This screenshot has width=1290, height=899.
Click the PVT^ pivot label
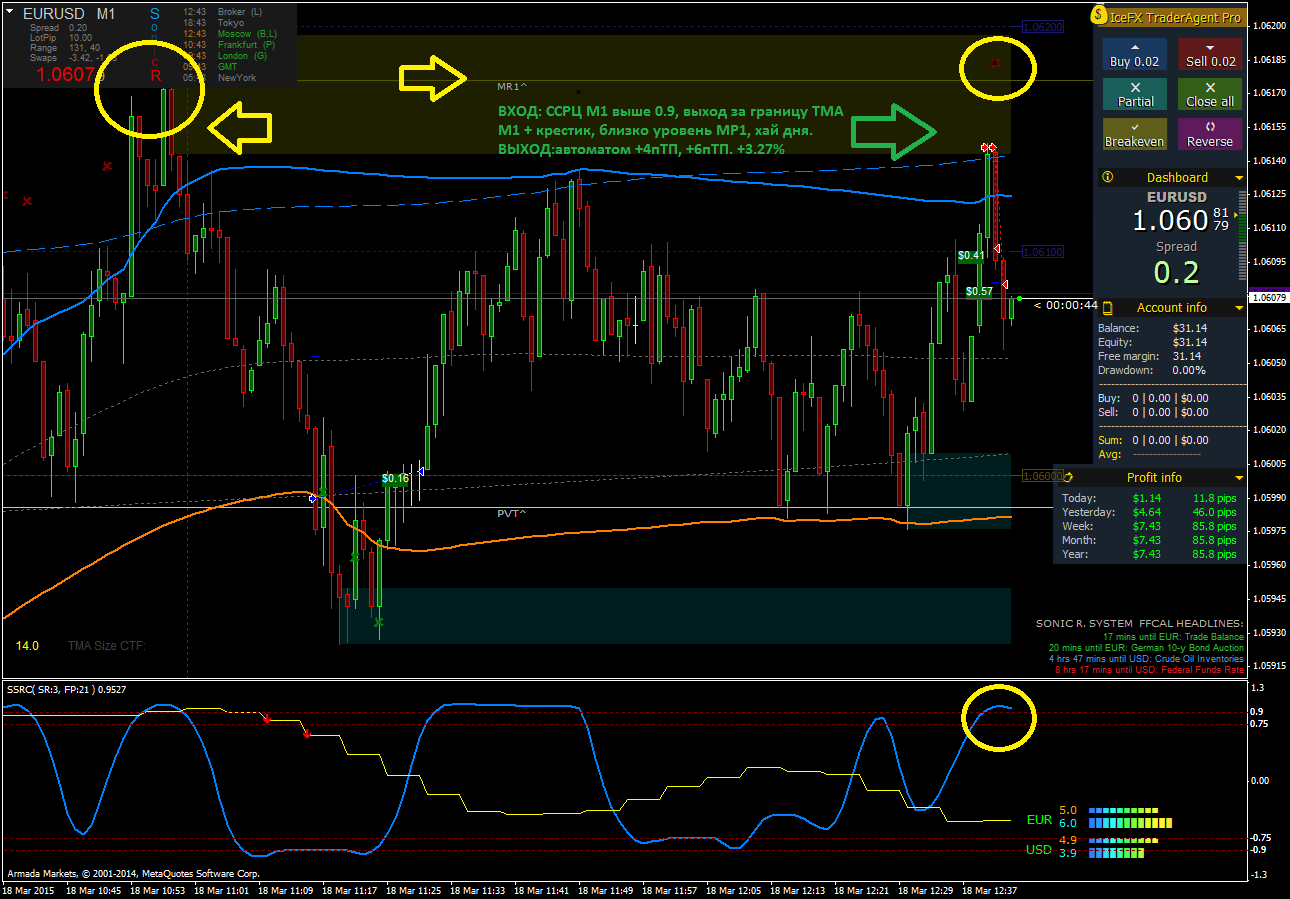[x=512, y=513]
